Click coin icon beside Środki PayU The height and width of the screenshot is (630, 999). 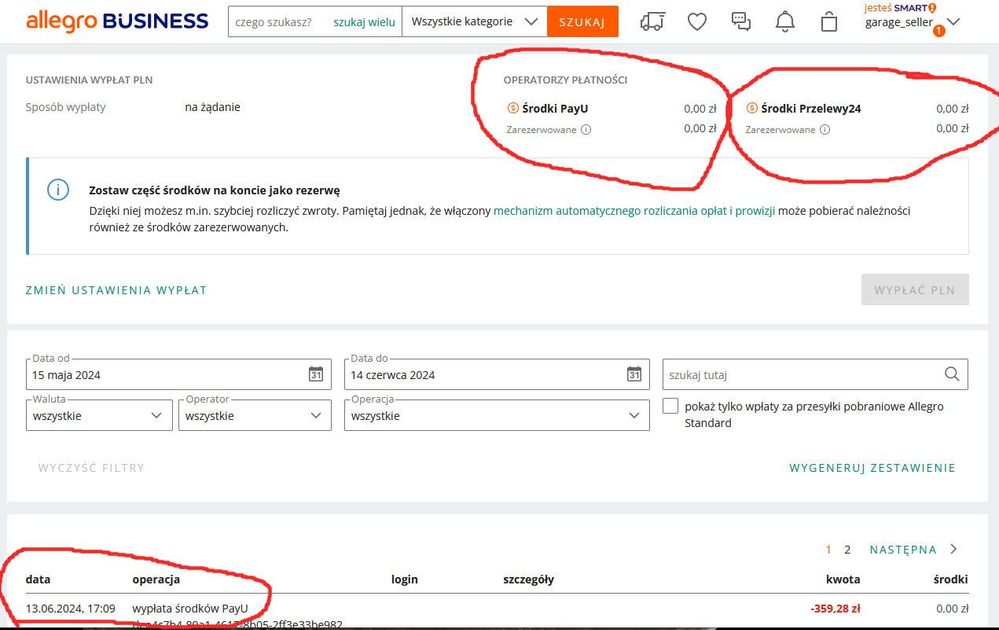[x=513, y=108]
